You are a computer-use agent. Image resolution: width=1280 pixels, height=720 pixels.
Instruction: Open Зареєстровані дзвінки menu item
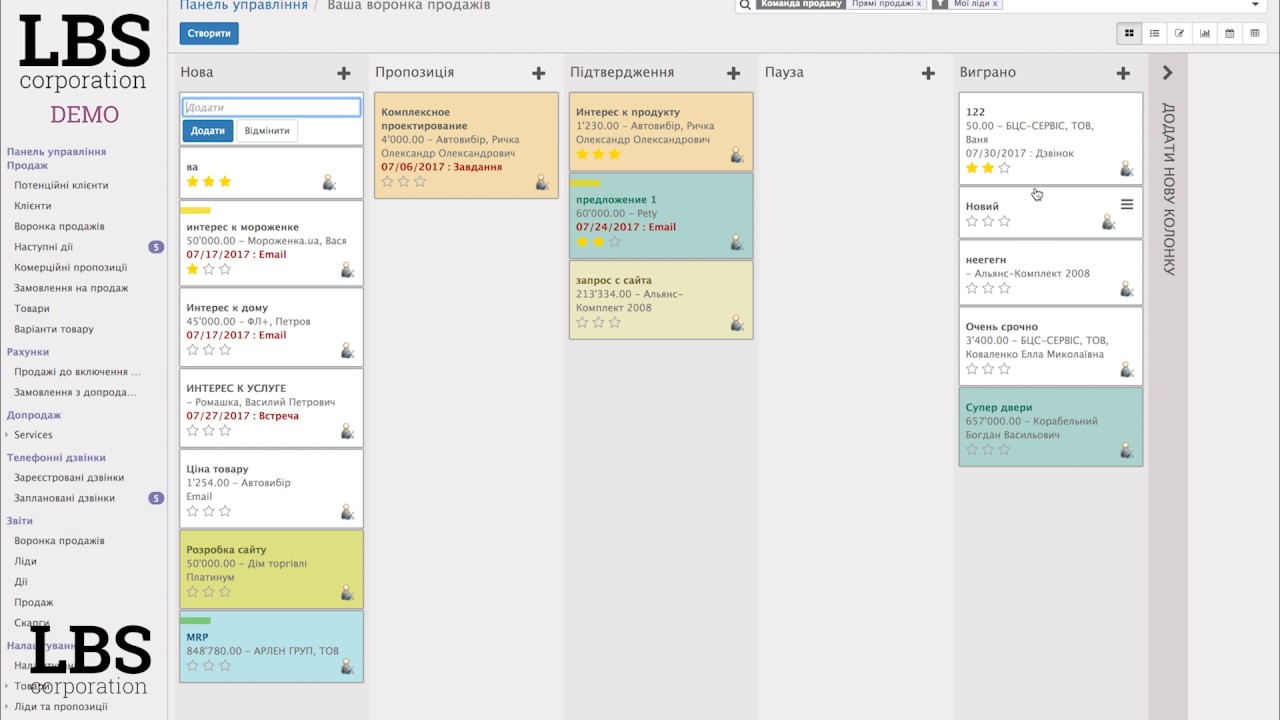pos(69,478)
